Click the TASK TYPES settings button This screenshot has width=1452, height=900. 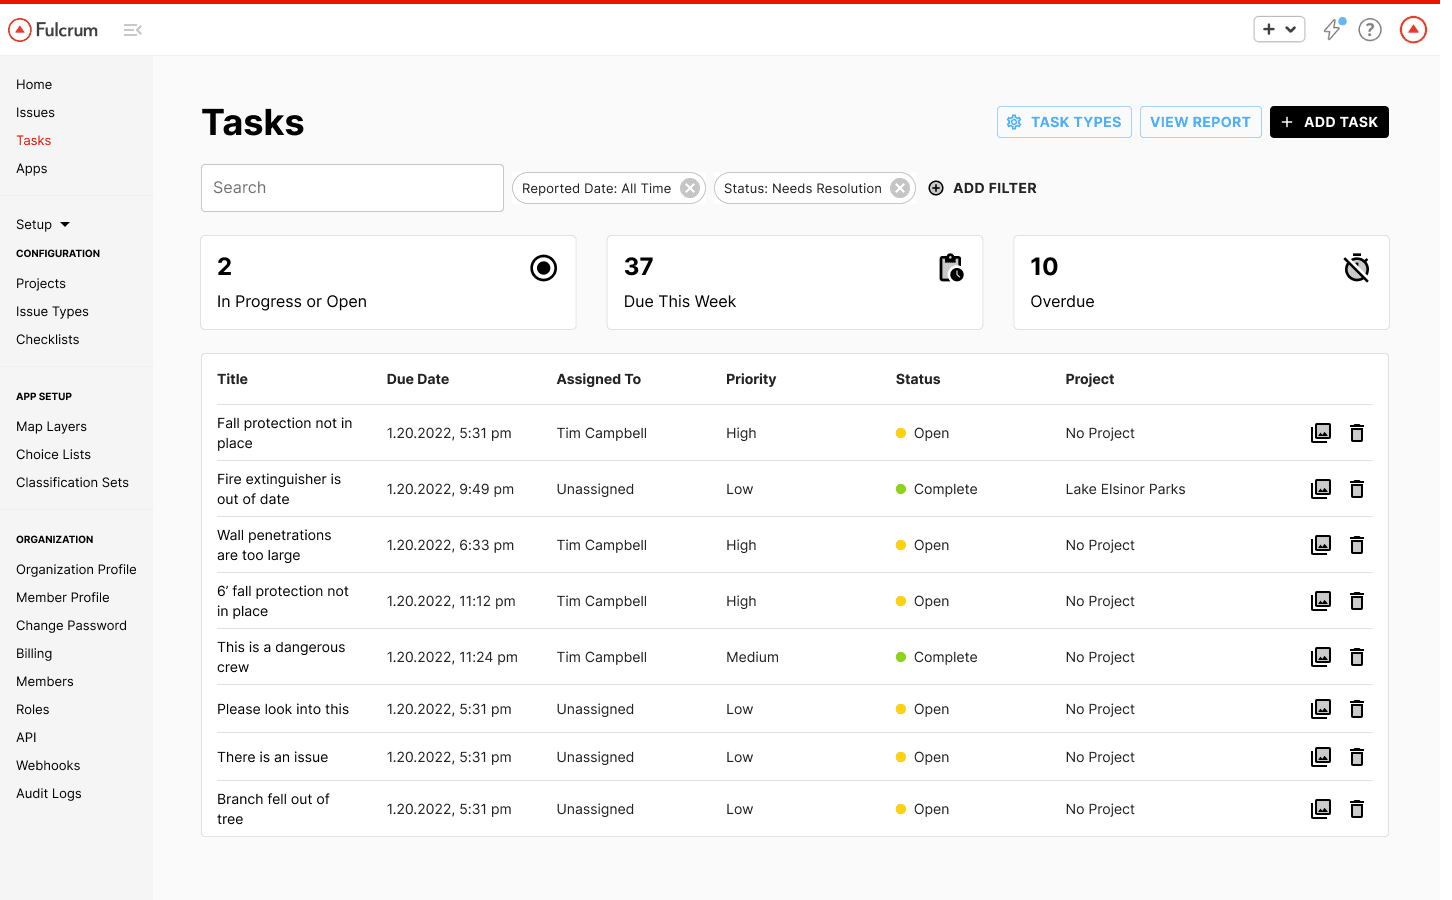pos(1064,122)
